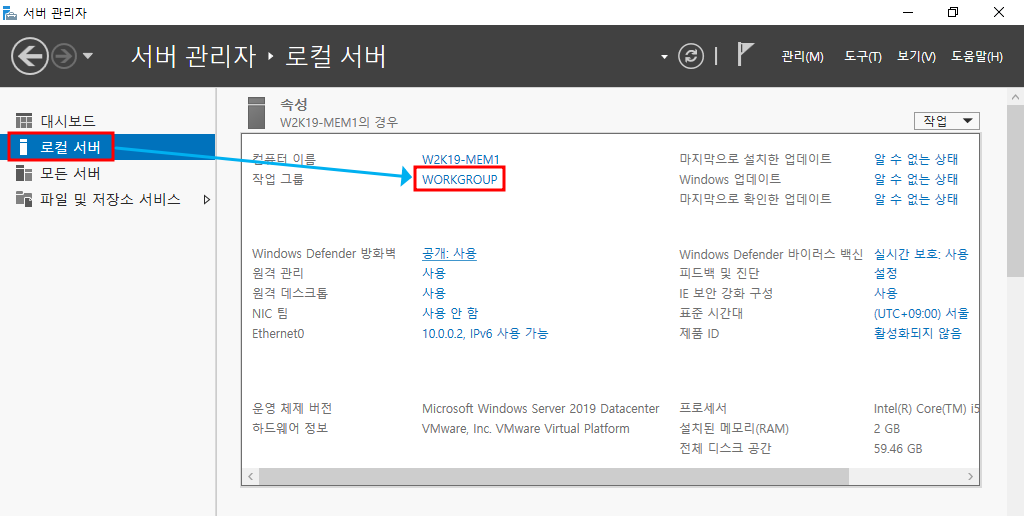Click horizontal scrollbar left arrow
The width and height of the screenshot is (1024, 516).
[249, 477]
